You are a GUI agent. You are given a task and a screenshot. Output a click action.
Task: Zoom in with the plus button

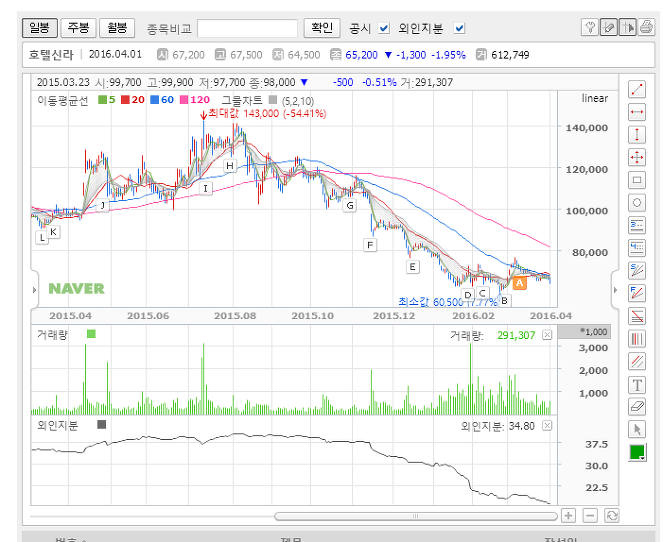[568, 515]
